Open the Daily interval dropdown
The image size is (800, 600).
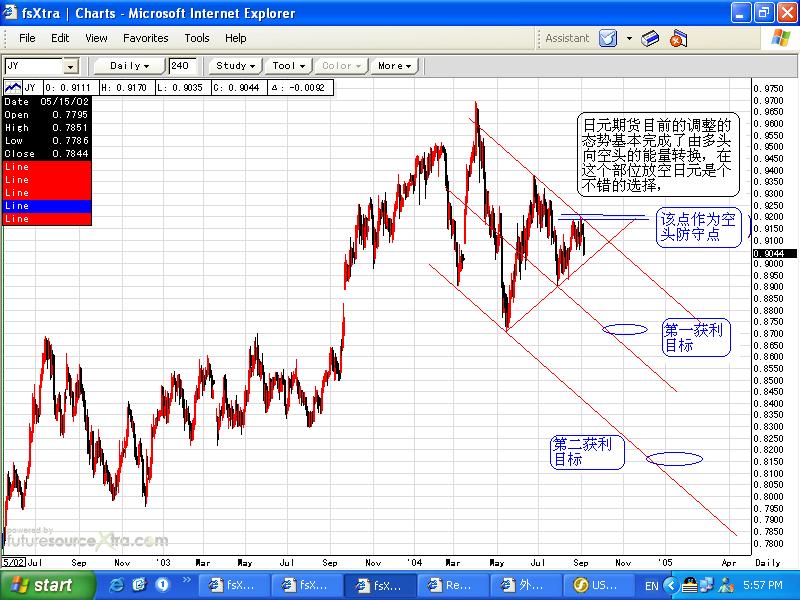(x=129, y=66)
